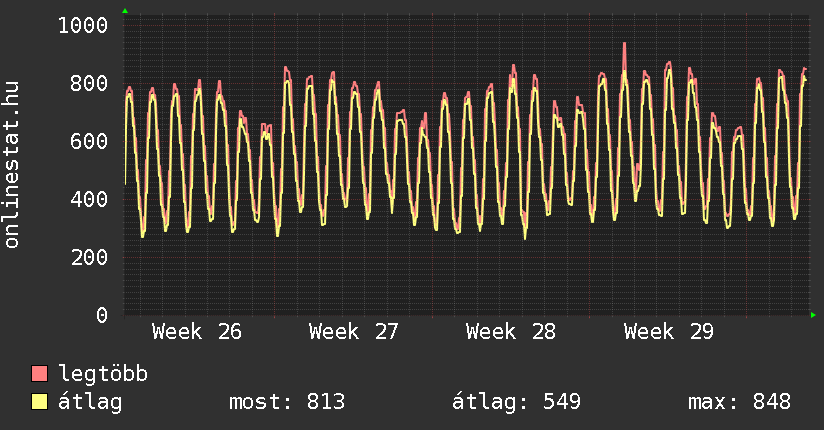The height and width of the screenshot is (430, 824).
Task: Click the pink legtöbb legend swatch
Action: 39,373
